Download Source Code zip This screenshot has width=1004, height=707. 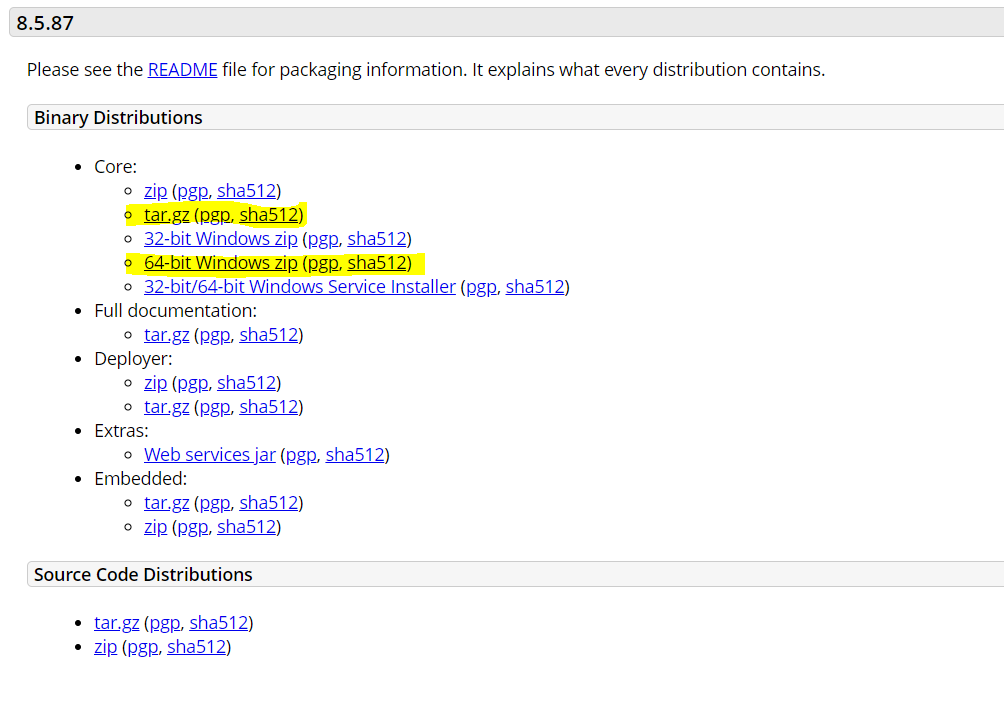click(x=106, y=647)
